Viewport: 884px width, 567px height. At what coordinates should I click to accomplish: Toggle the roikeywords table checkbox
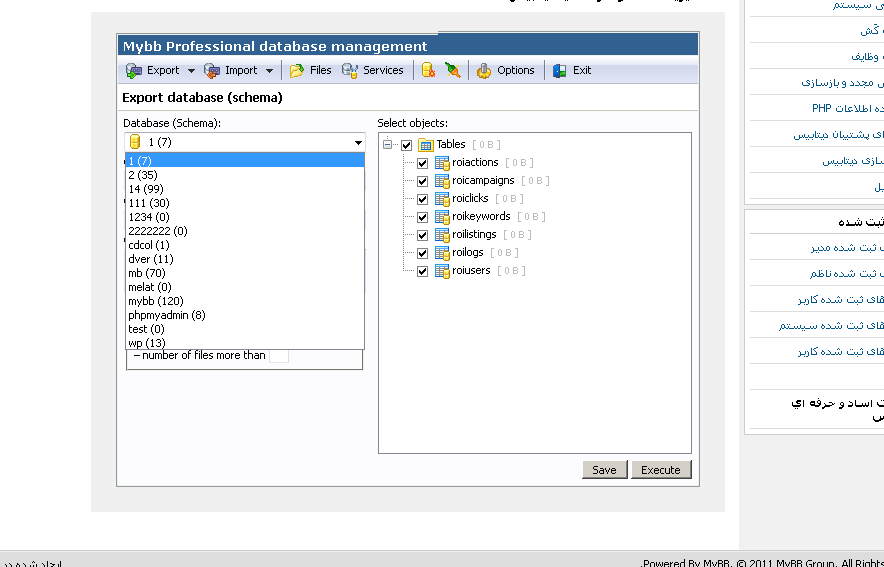pos(423,217)
